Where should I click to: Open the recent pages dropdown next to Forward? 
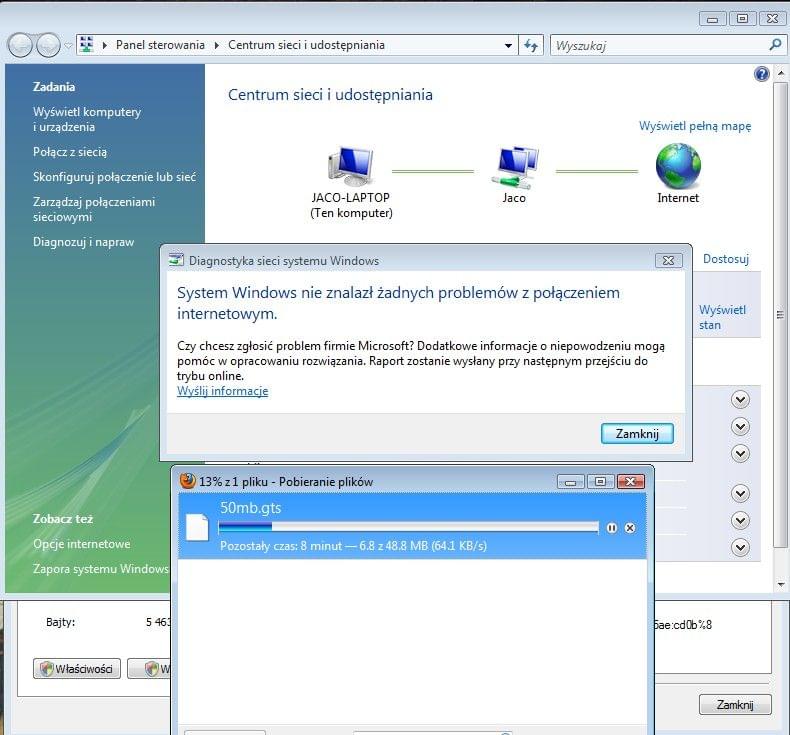(x=69, y=45)
